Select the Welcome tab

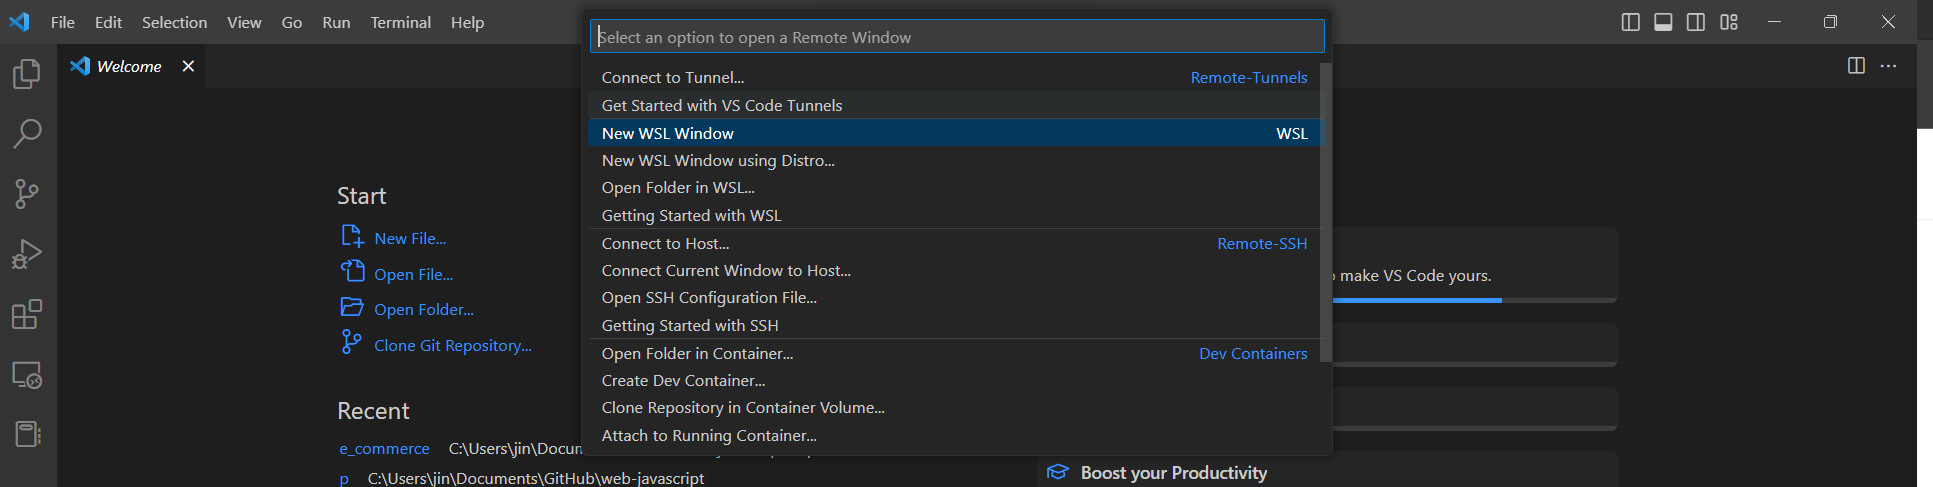[x=129, y=66]
